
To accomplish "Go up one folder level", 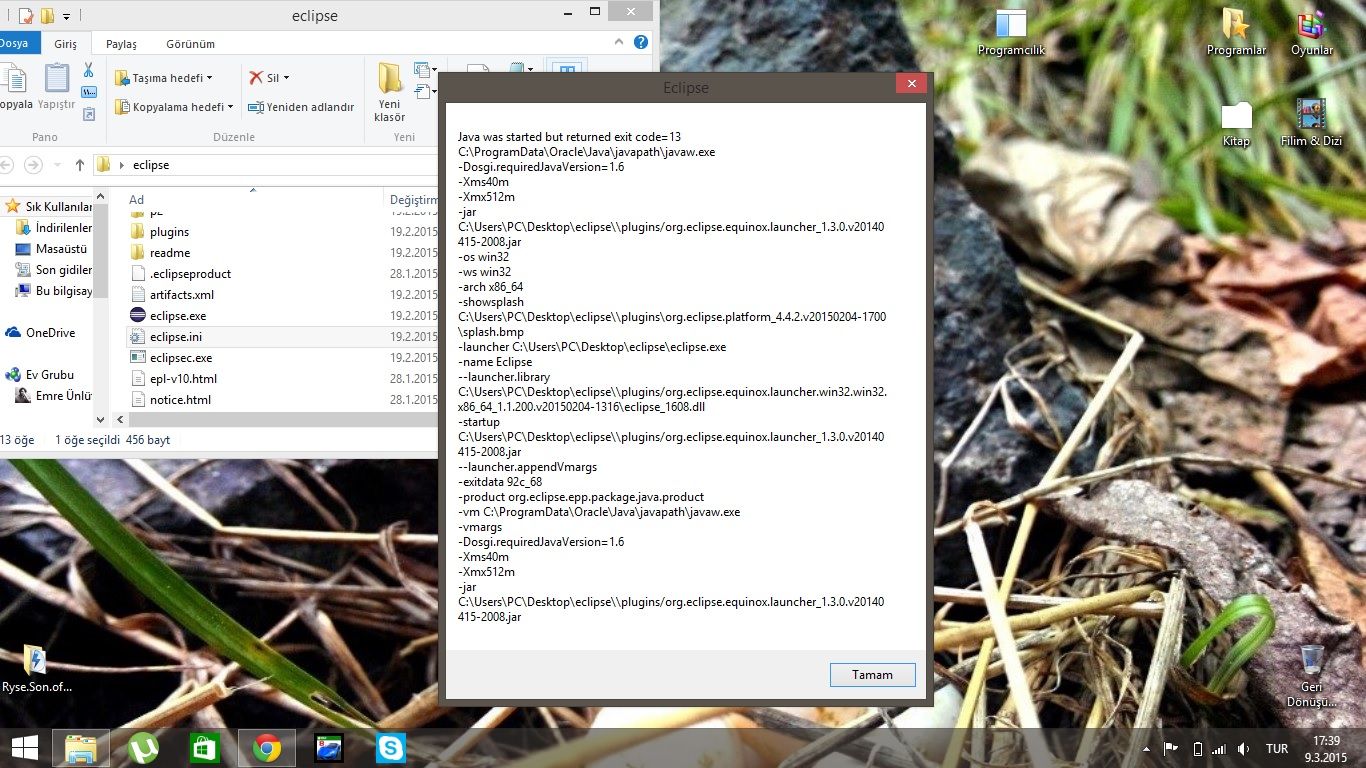I will pos(80,165).
